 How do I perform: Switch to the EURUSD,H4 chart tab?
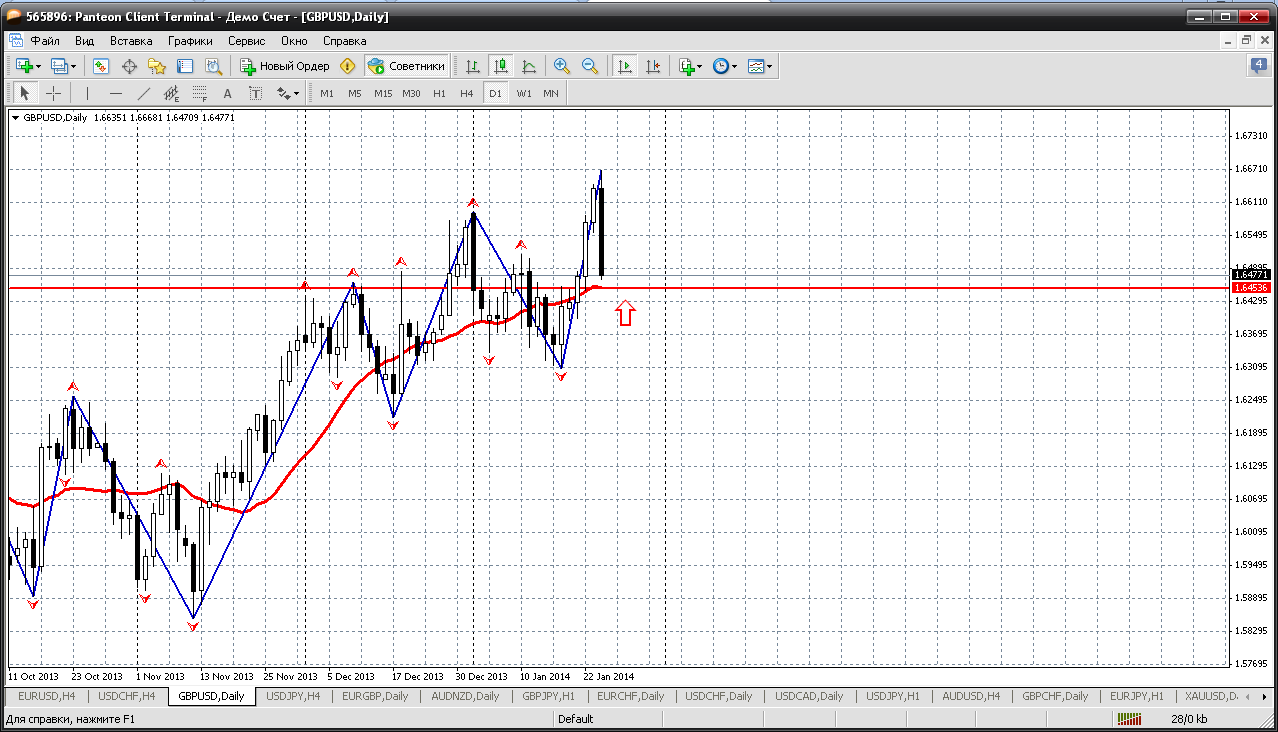(46, 696)
